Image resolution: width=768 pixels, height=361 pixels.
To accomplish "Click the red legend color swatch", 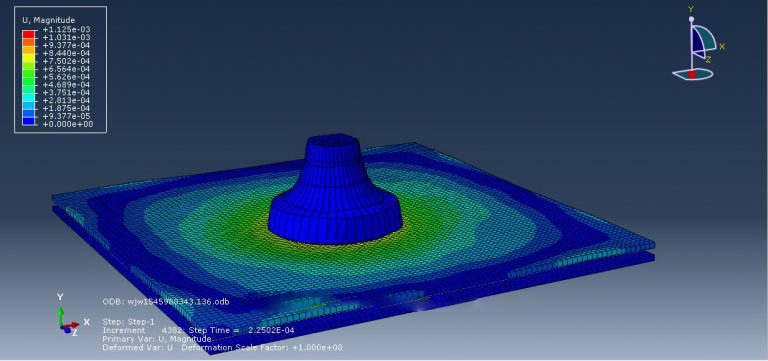I will click(29, 33).
